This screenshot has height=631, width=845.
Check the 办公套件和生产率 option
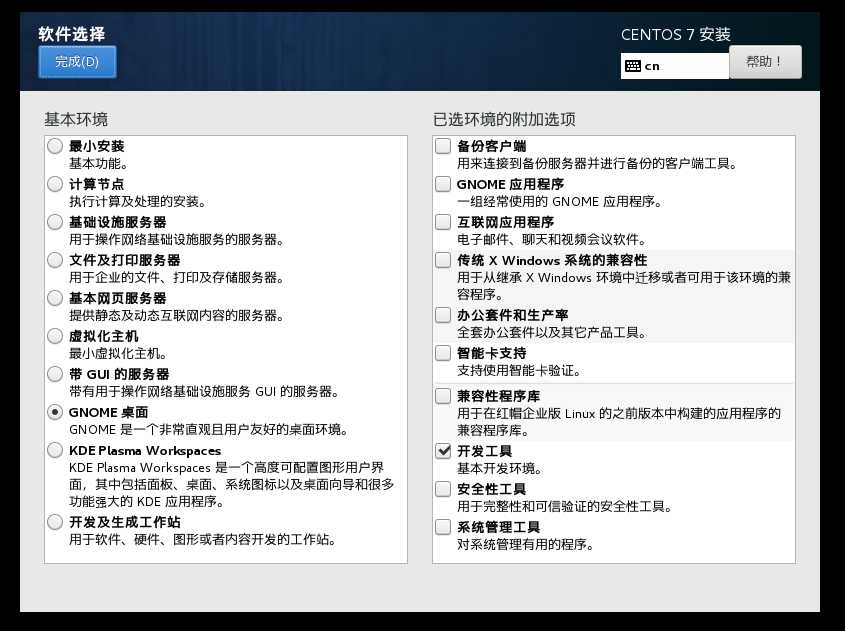[443, 315]
